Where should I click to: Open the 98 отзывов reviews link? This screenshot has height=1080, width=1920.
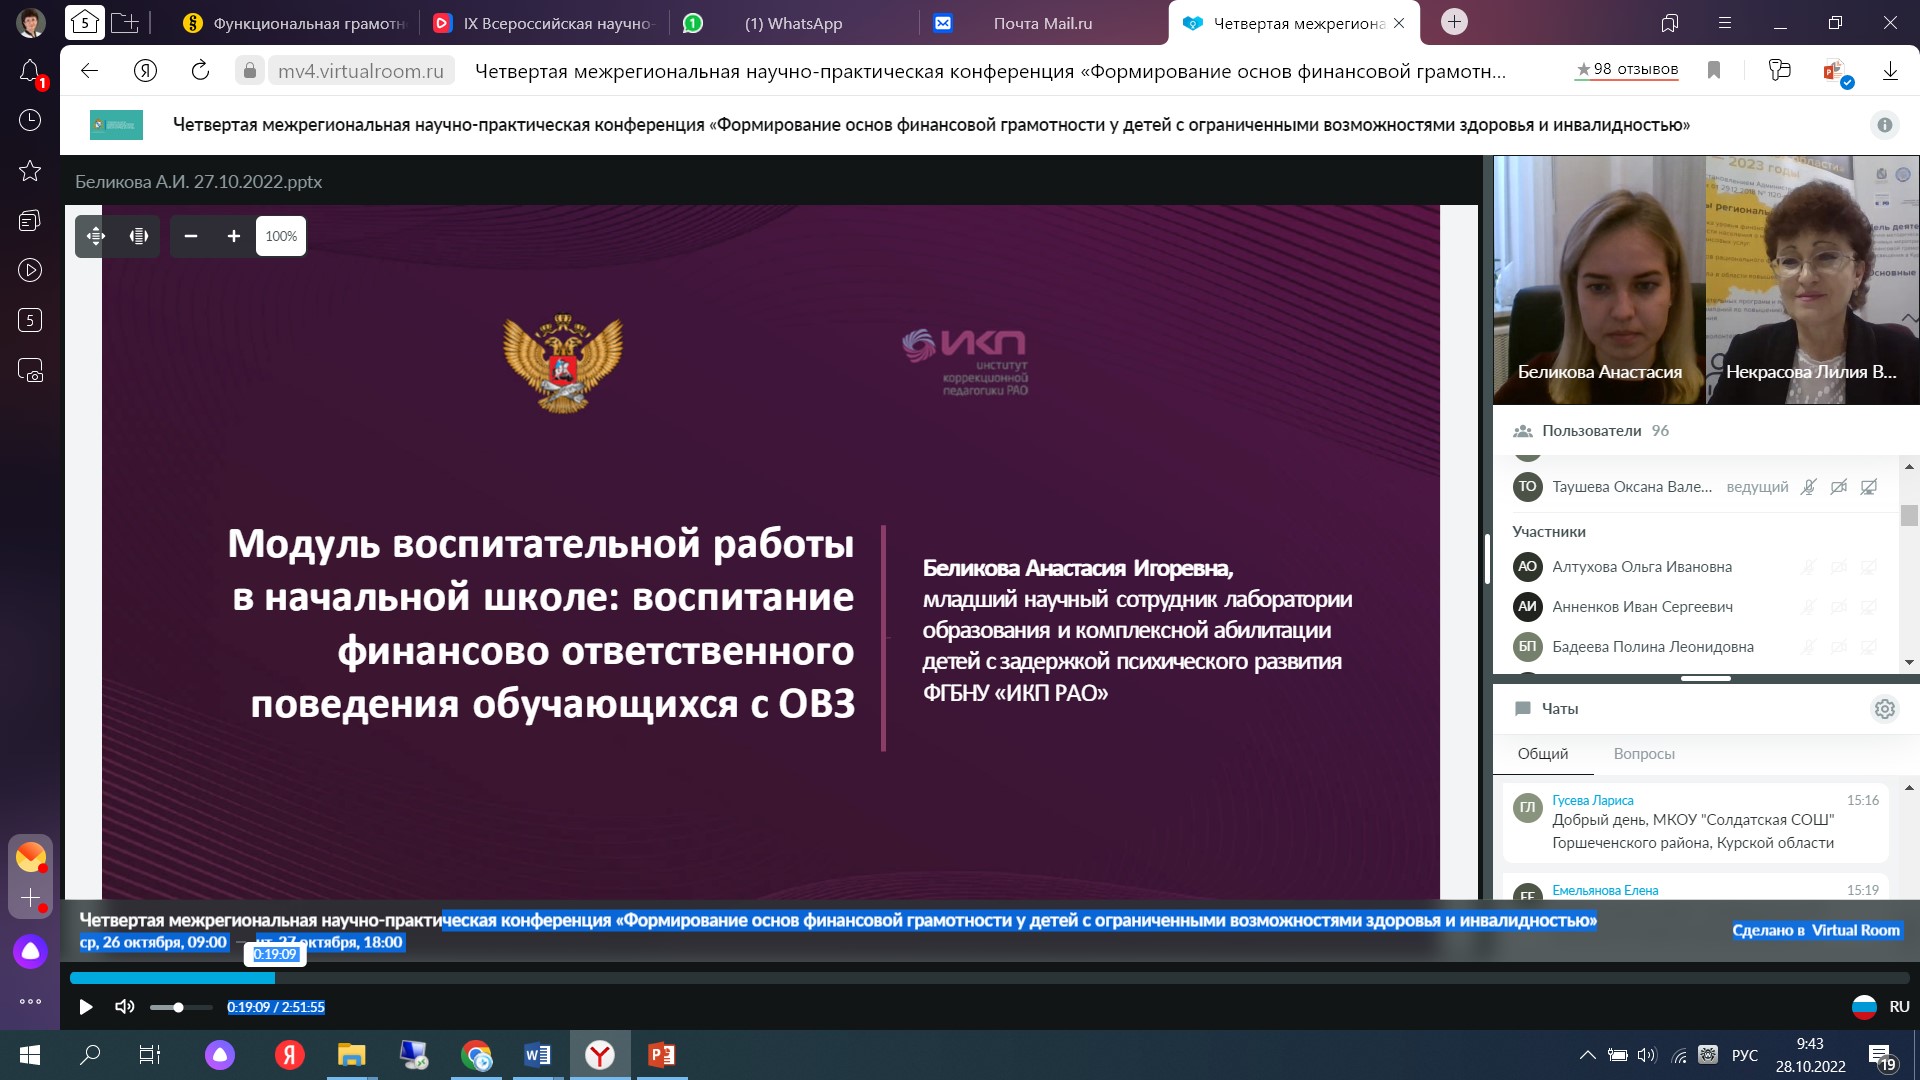1627,69
